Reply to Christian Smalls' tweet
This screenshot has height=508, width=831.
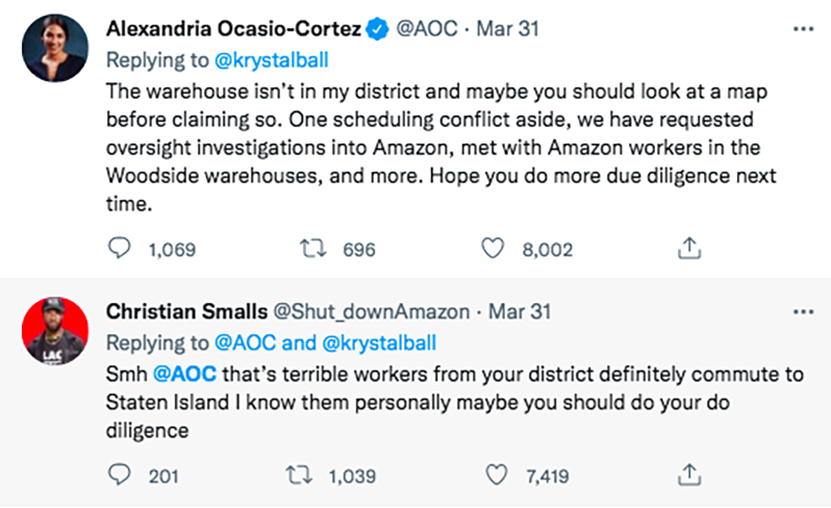point(120,476)
